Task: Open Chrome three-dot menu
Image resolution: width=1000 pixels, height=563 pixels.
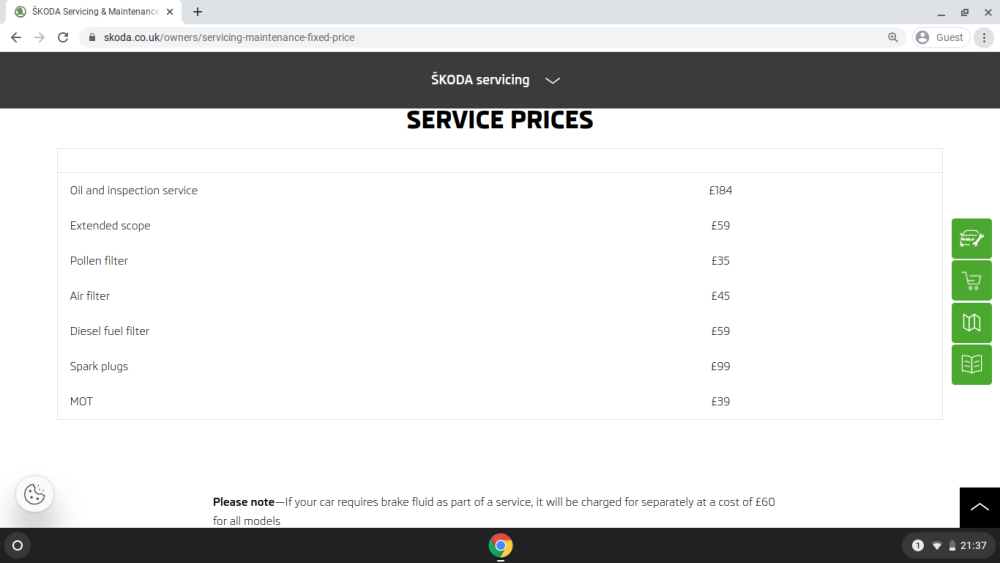Action: click(x=984, y=38)
